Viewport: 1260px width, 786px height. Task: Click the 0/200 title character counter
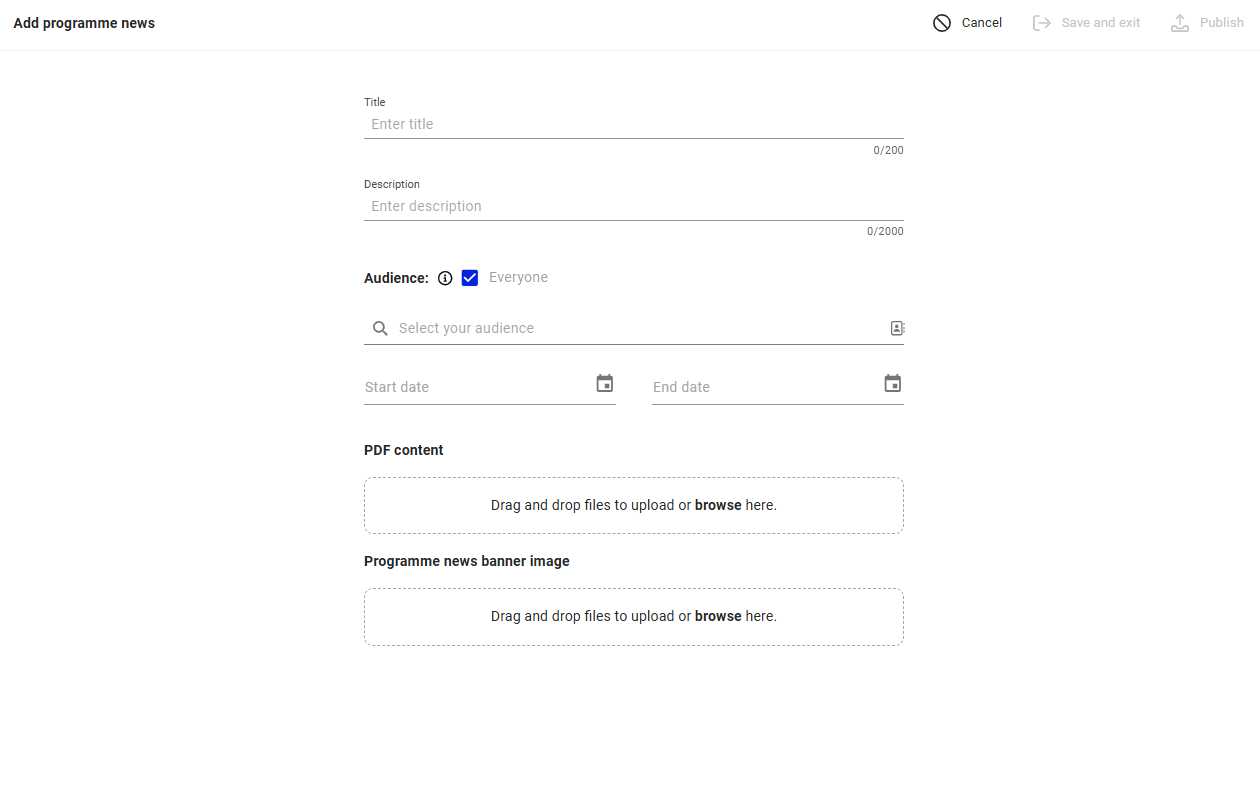[888, 150]
